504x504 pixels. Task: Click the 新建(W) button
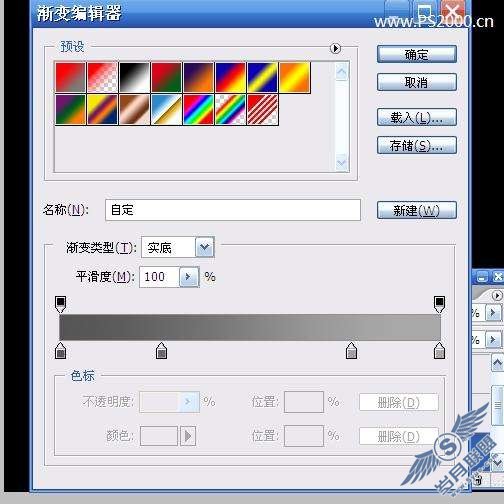(x=417, y=210)
